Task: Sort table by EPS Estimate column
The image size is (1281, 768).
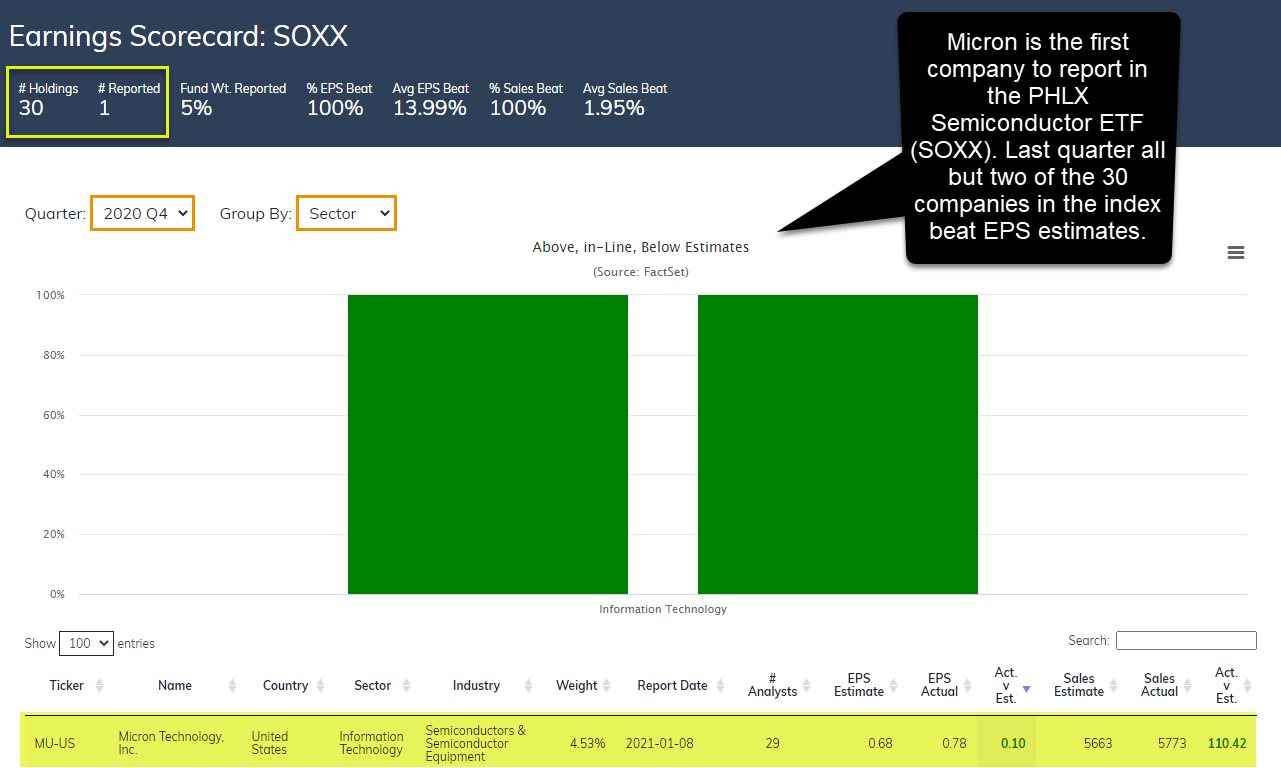Action: 866,685
